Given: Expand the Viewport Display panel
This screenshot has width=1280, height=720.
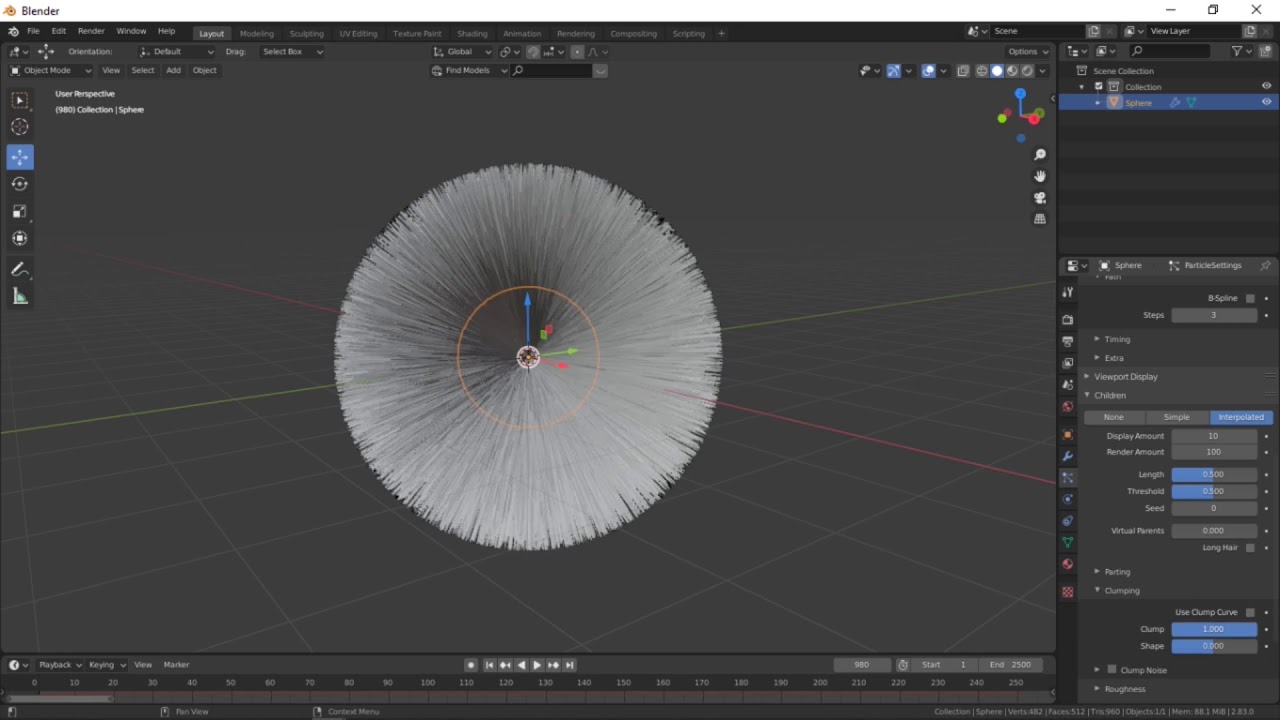Looking at the screenshot, I should pyautogui.click(x=1125, y=377).
